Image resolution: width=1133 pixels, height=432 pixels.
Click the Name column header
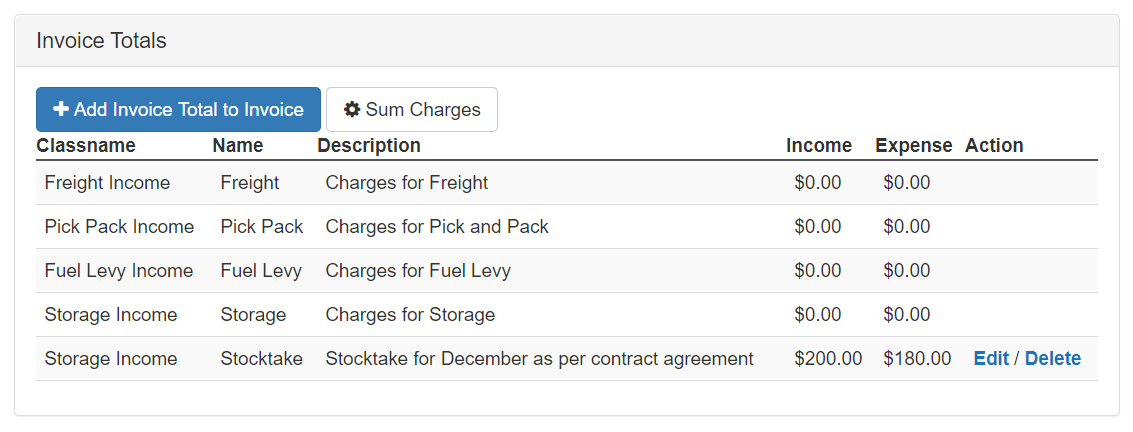(238, 146)
